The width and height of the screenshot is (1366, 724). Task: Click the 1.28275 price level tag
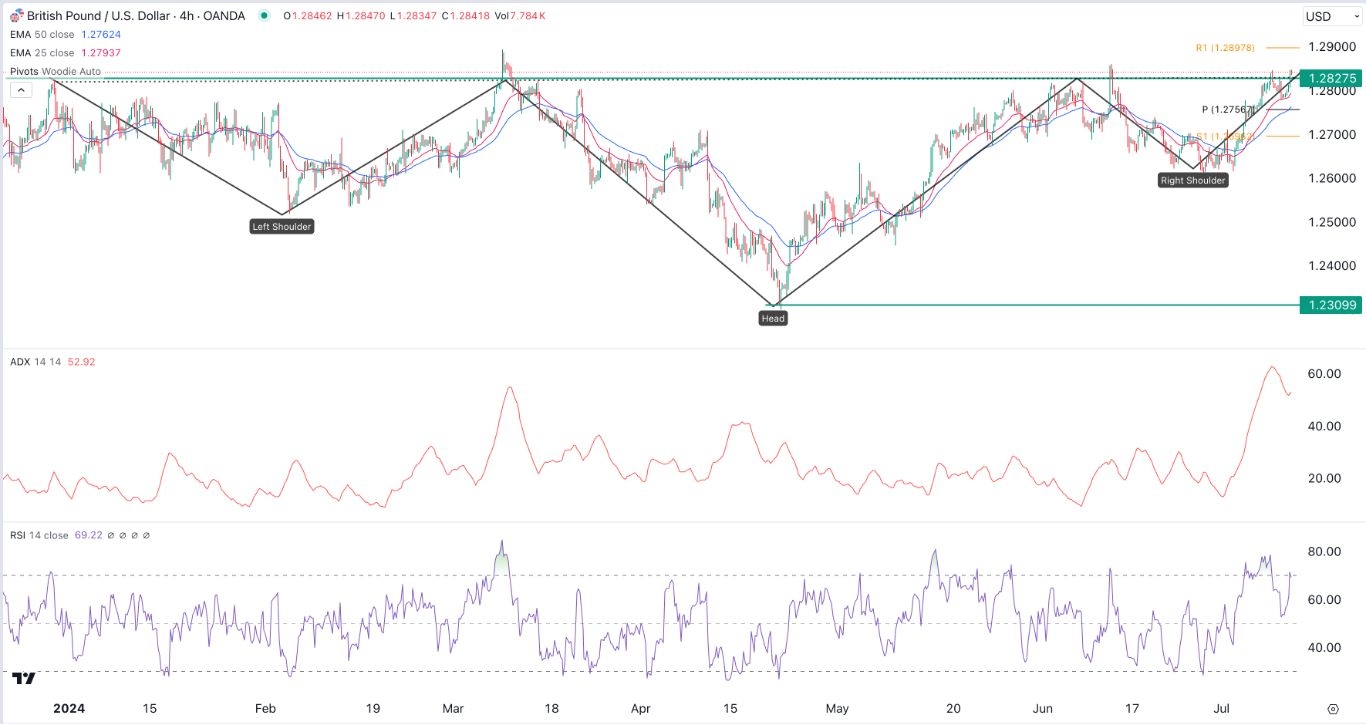pyautogui.click(x=1330, y=77)
